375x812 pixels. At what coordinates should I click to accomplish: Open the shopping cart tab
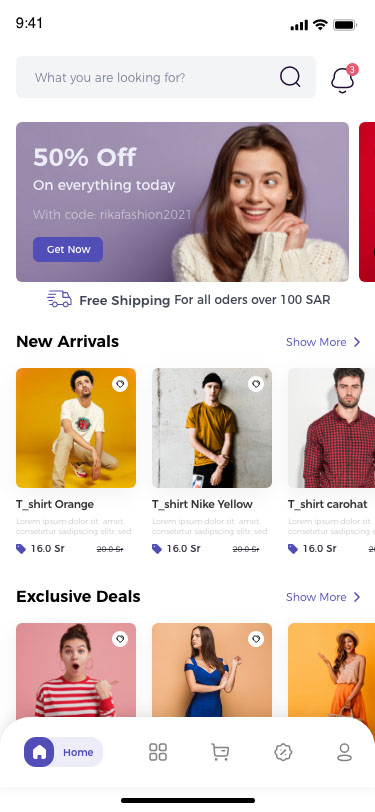coord(220,752)
